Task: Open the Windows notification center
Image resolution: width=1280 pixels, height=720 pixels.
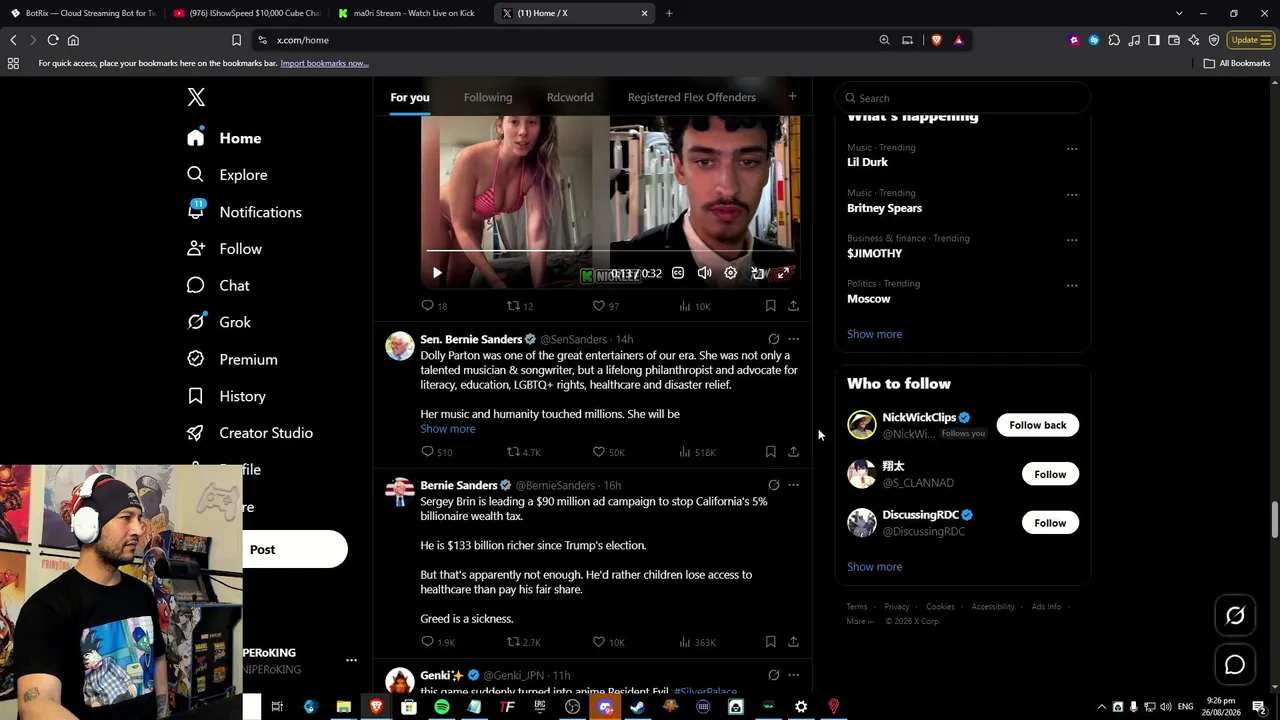Action: point(1259,707)
